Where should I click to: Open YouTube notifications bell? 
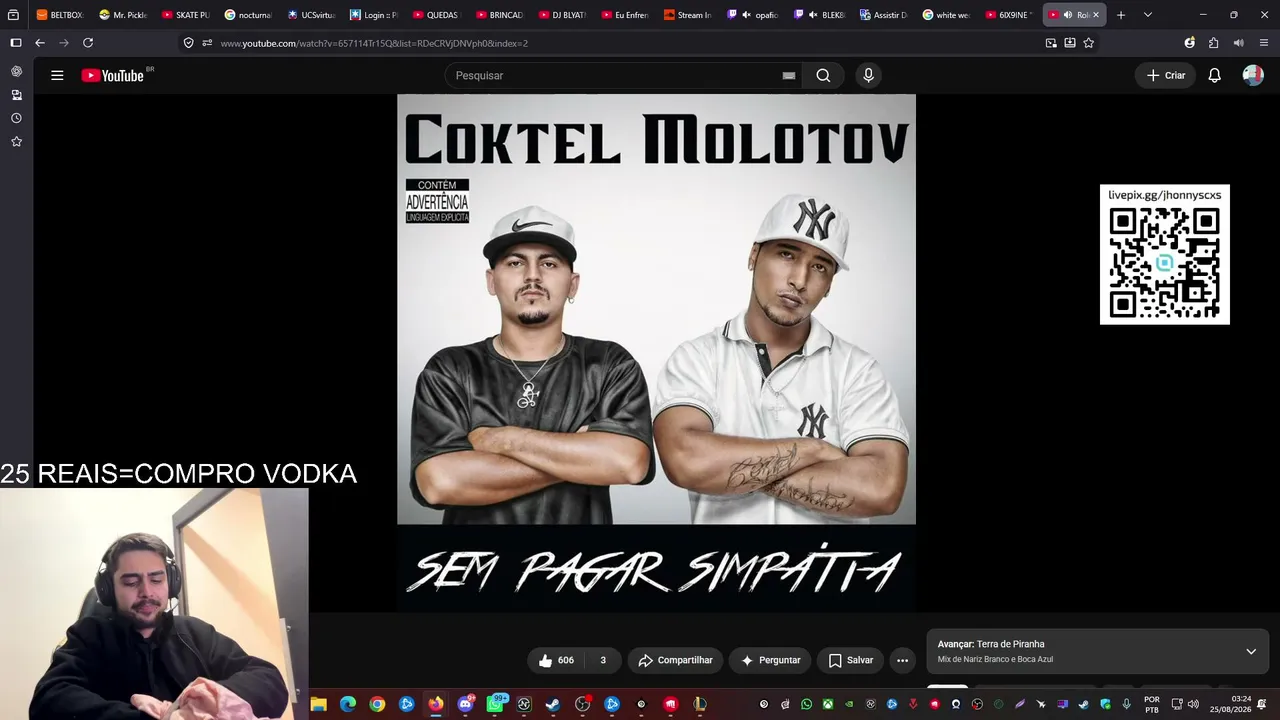(x=1214, y=75)
